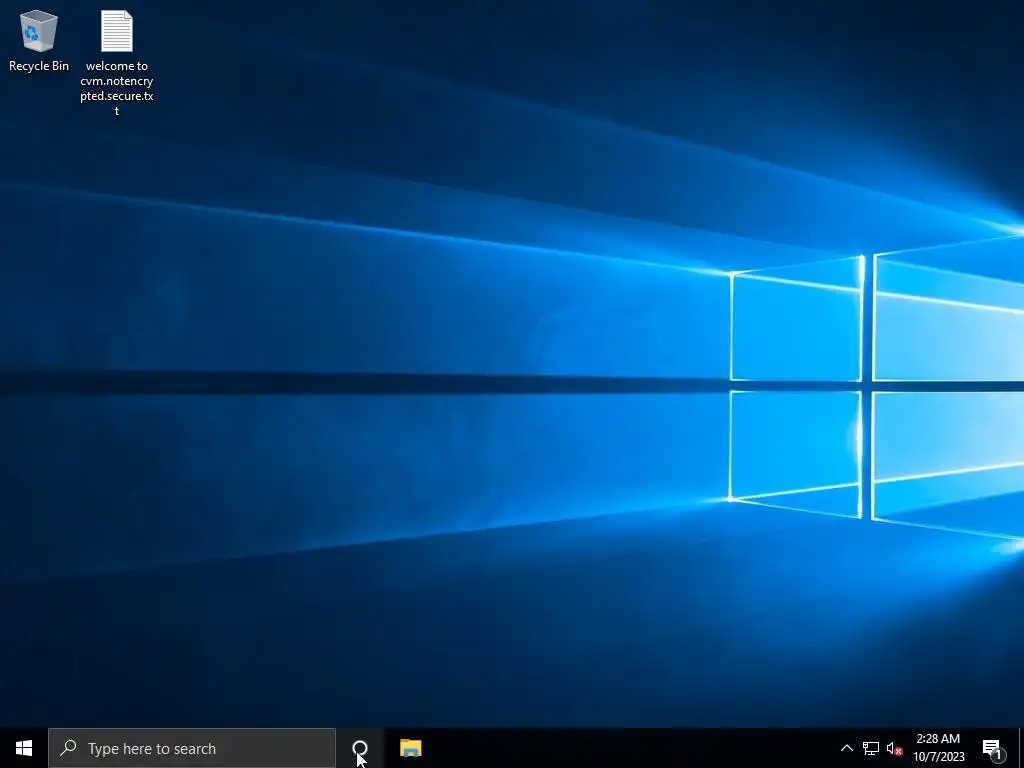Open the muted volume speaker icon
Viewport: 1024px width, 768px height.
click(895, 748)
